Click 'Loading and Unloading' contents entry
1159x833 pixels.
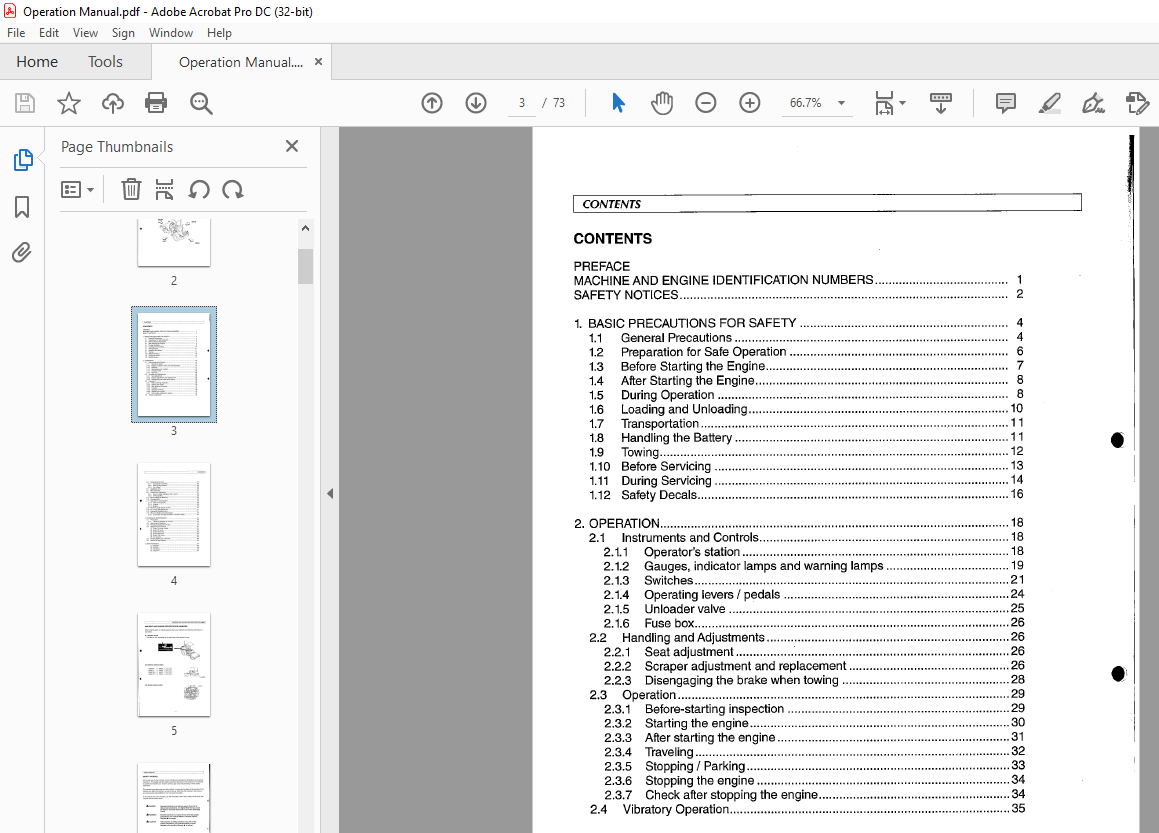pos(684,409)
